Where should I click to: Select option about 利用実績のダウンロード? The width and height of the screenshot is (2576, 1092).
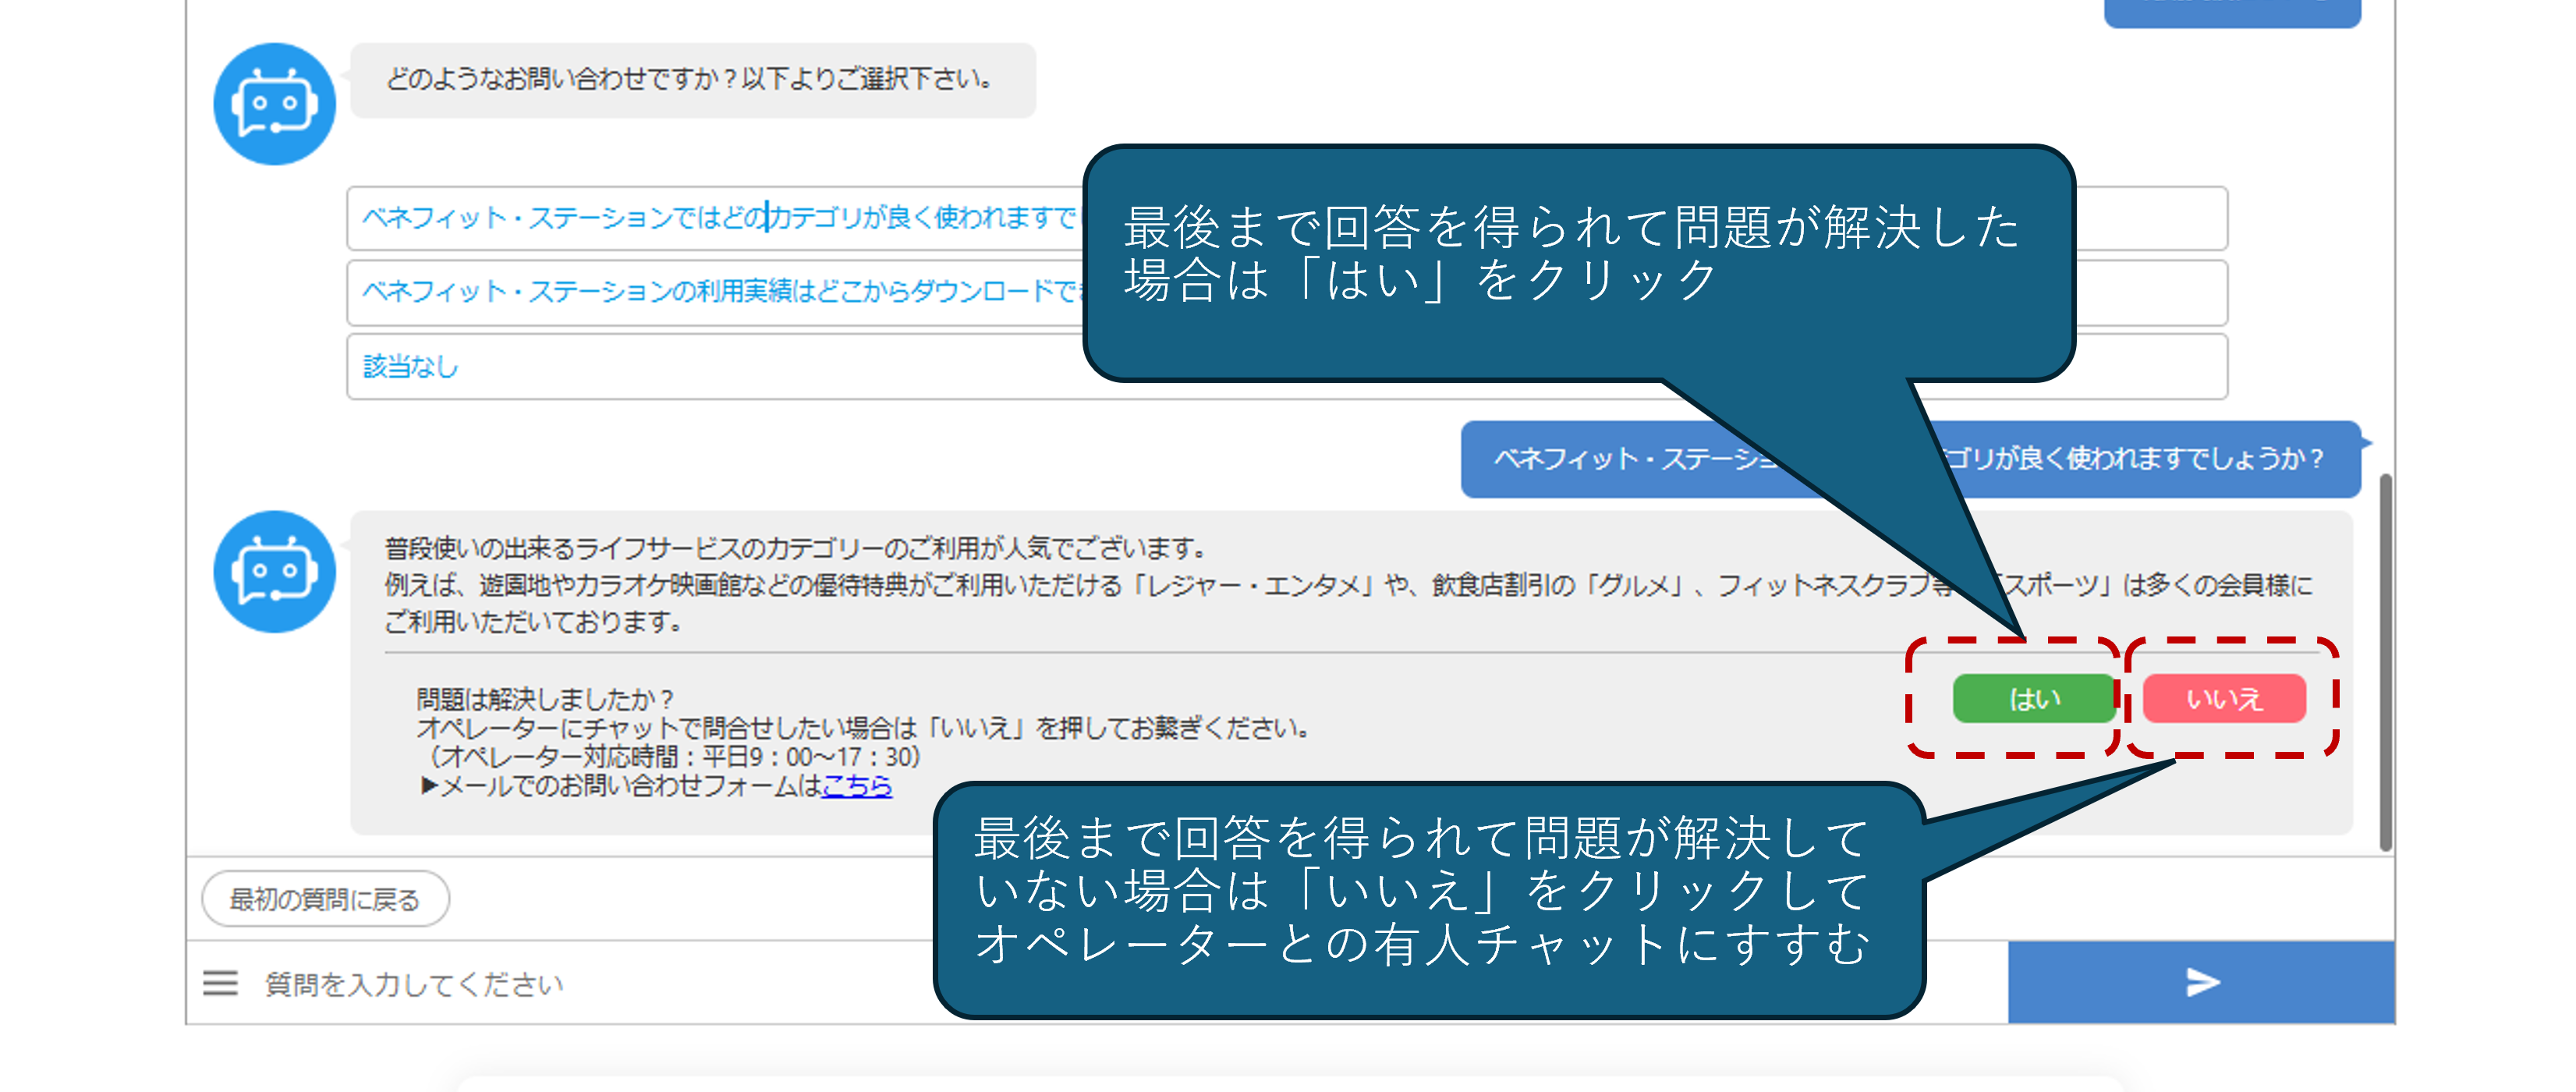1287,292
